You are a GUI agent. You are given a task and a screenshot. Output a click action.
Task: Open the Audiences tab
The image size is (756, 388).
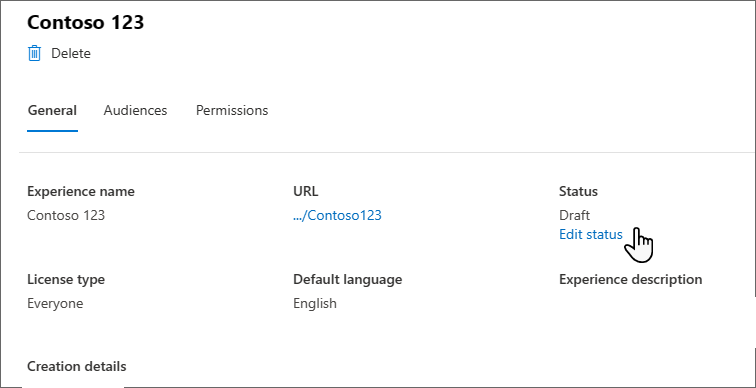(x=135, y=110)
